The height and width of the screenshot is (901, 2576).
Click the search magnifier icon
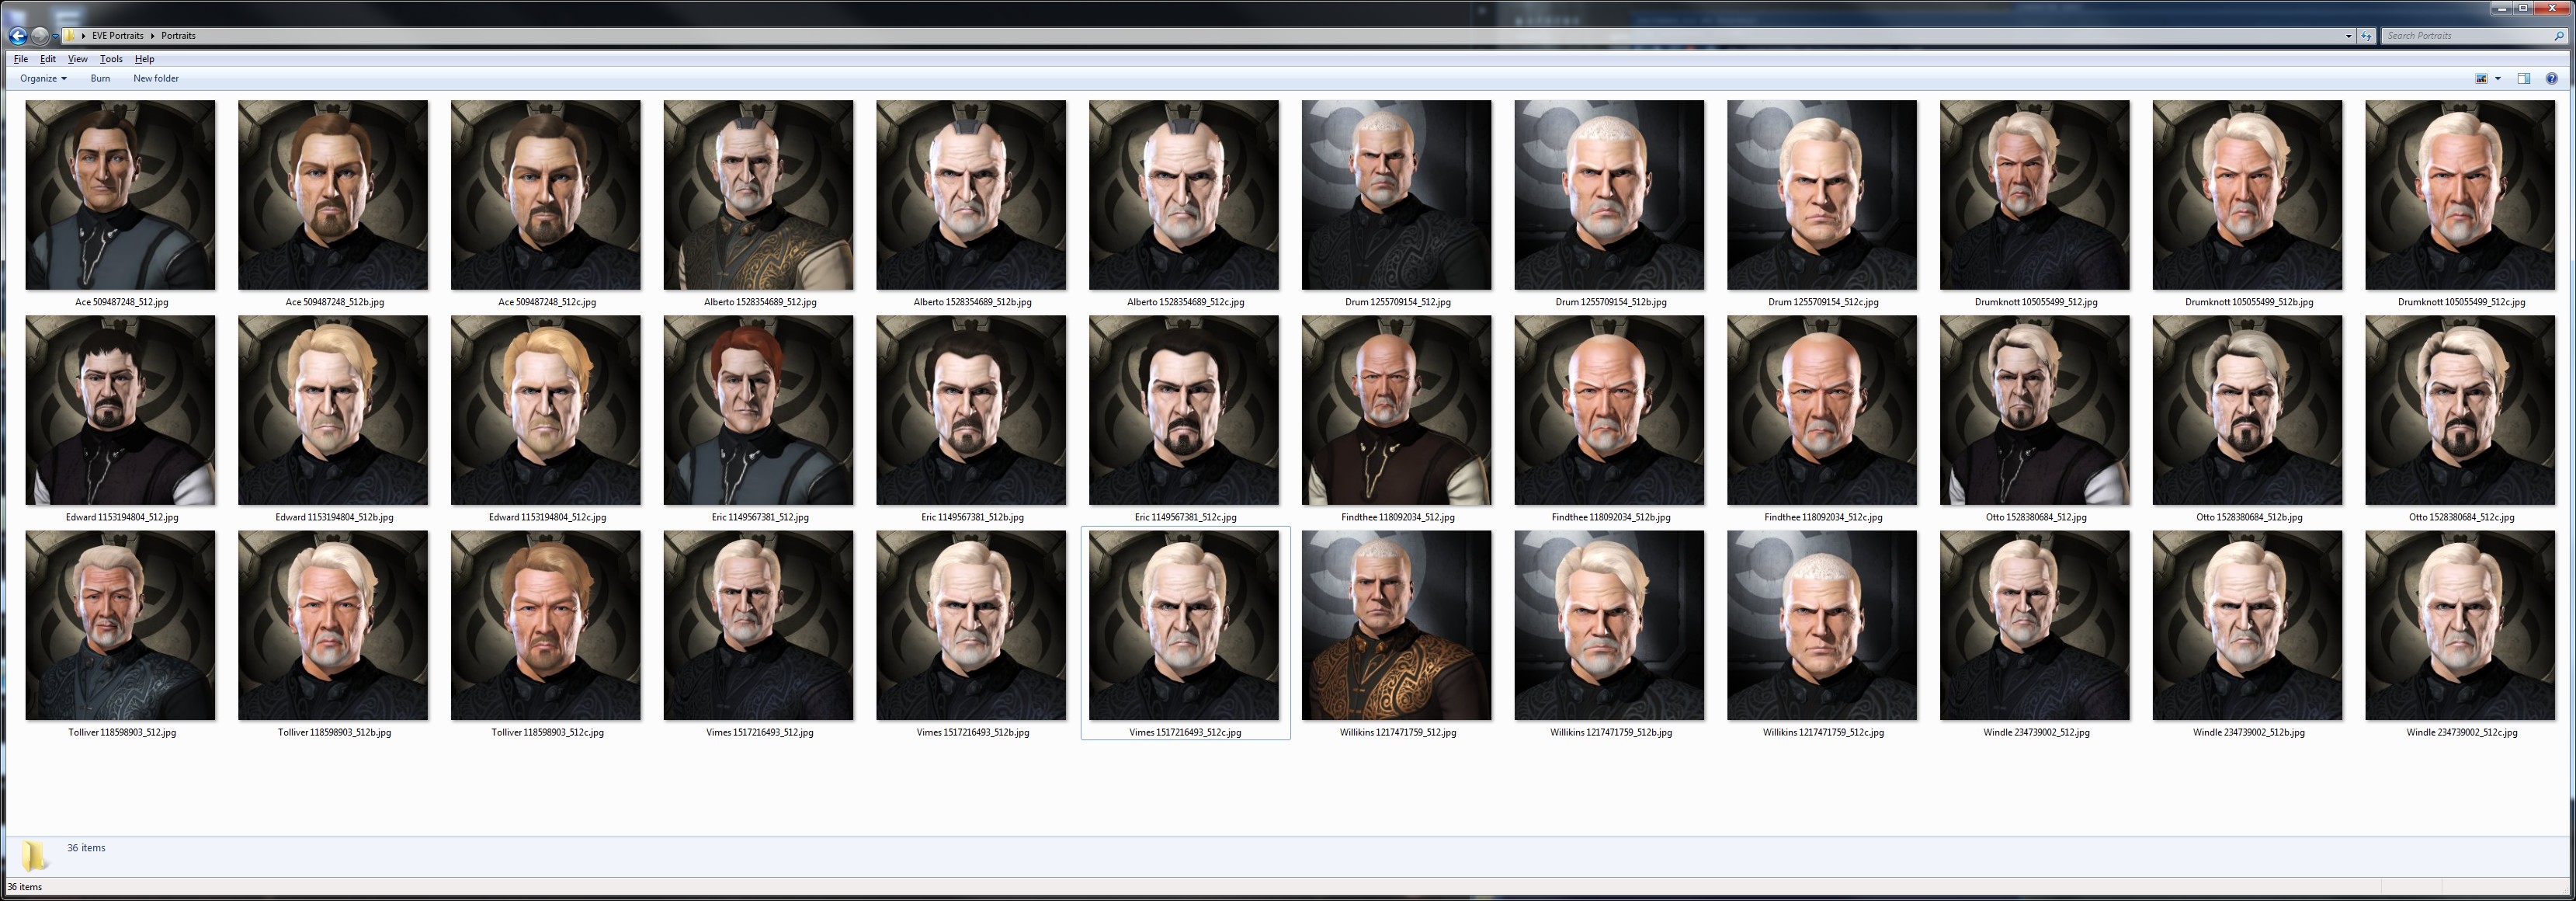point(2558,36)
